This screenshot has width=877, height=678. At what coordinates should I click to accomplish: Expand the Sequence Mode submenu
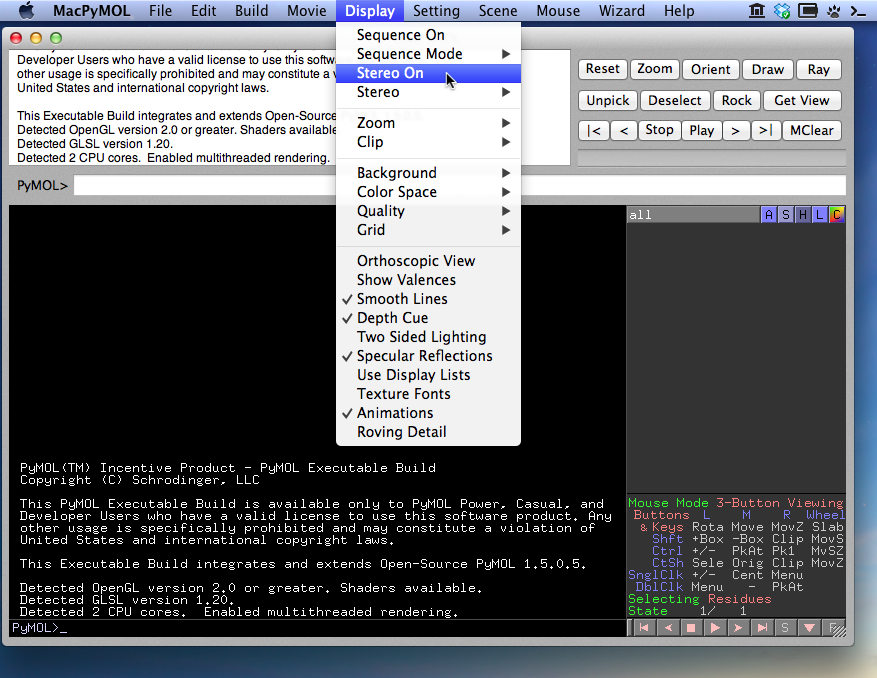tap(428, 54)
